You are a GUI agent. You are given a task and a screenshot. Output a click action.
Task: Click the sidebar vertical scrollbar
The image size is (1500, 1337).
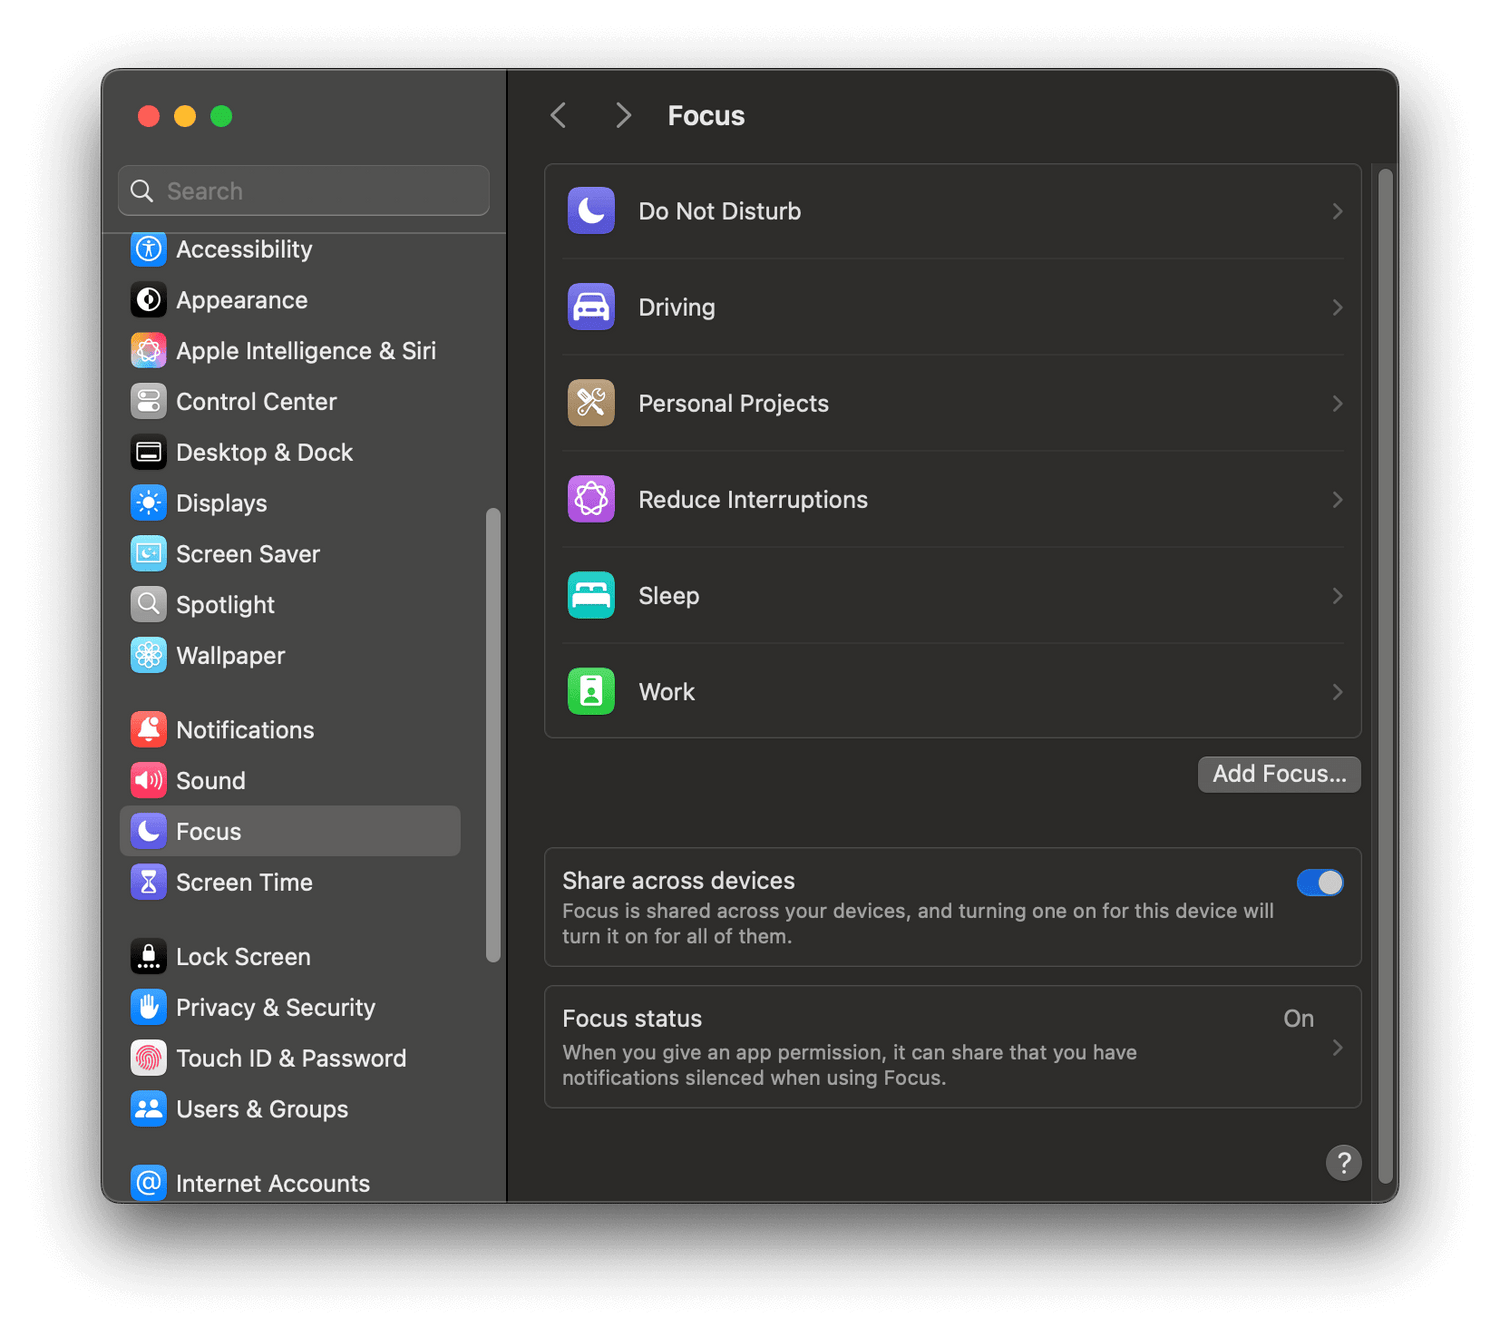[493, 735]
